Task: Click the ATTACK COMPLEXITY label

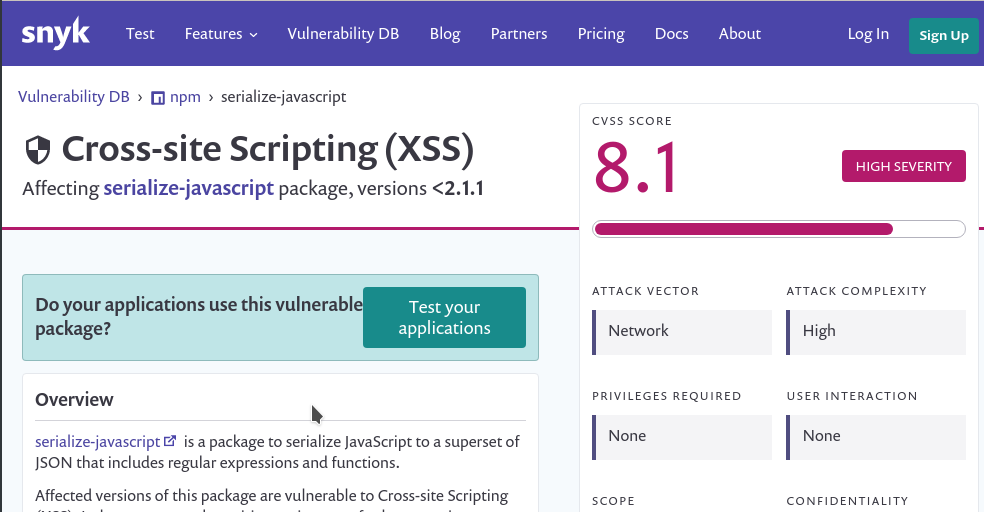Action: point(857,291)
